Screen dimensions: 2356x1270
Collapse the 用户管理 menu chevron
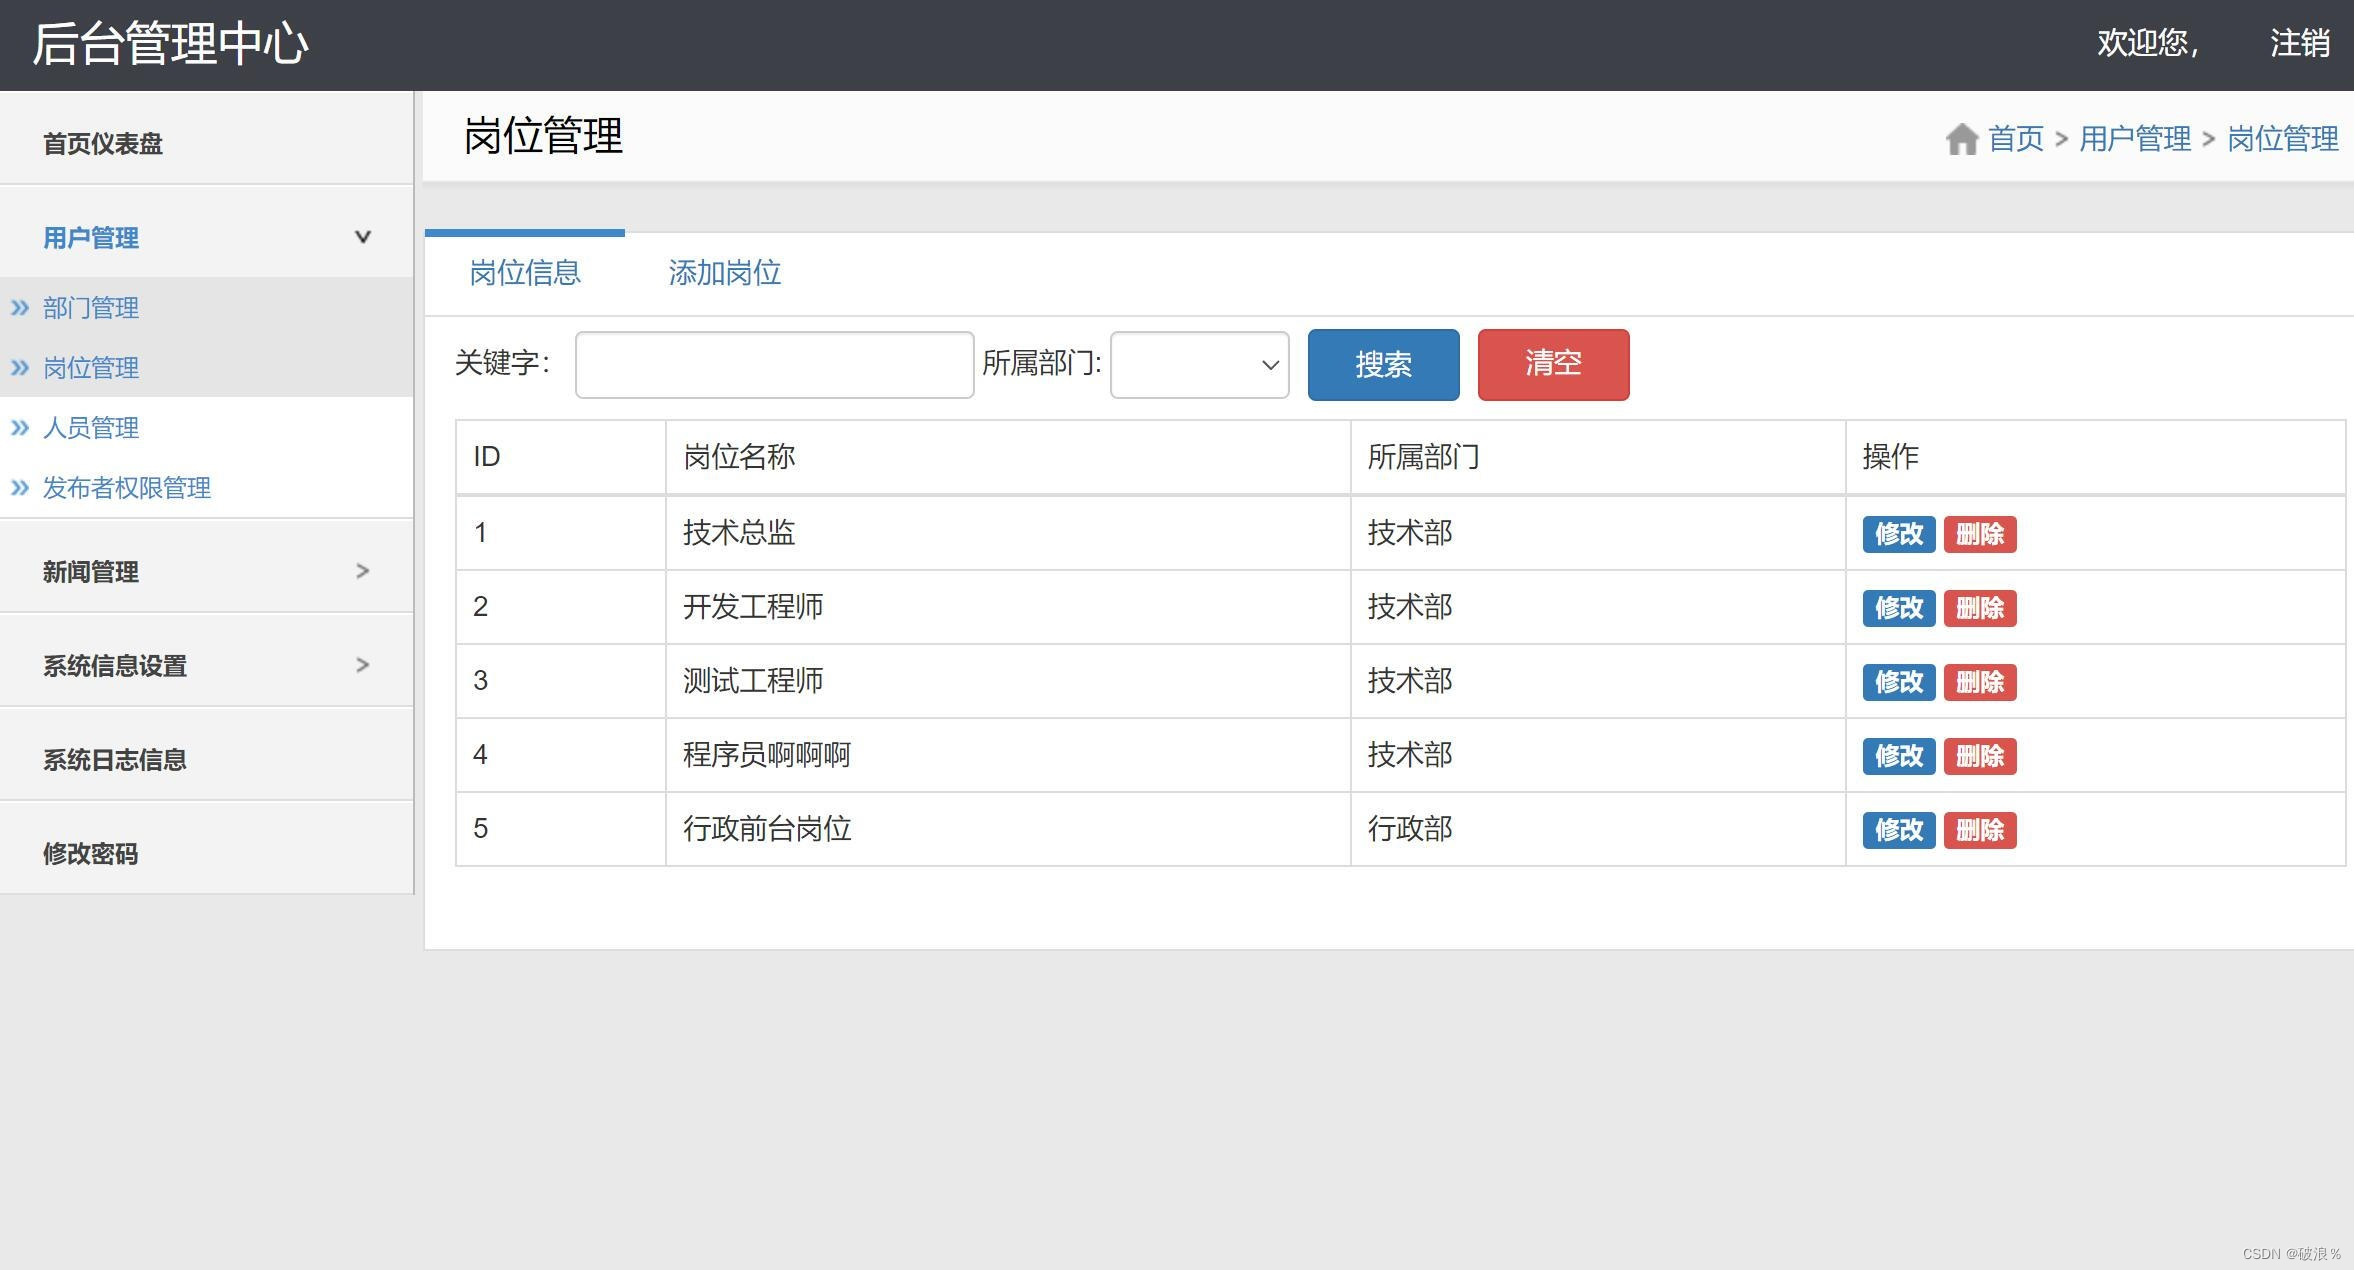point(363,237)
